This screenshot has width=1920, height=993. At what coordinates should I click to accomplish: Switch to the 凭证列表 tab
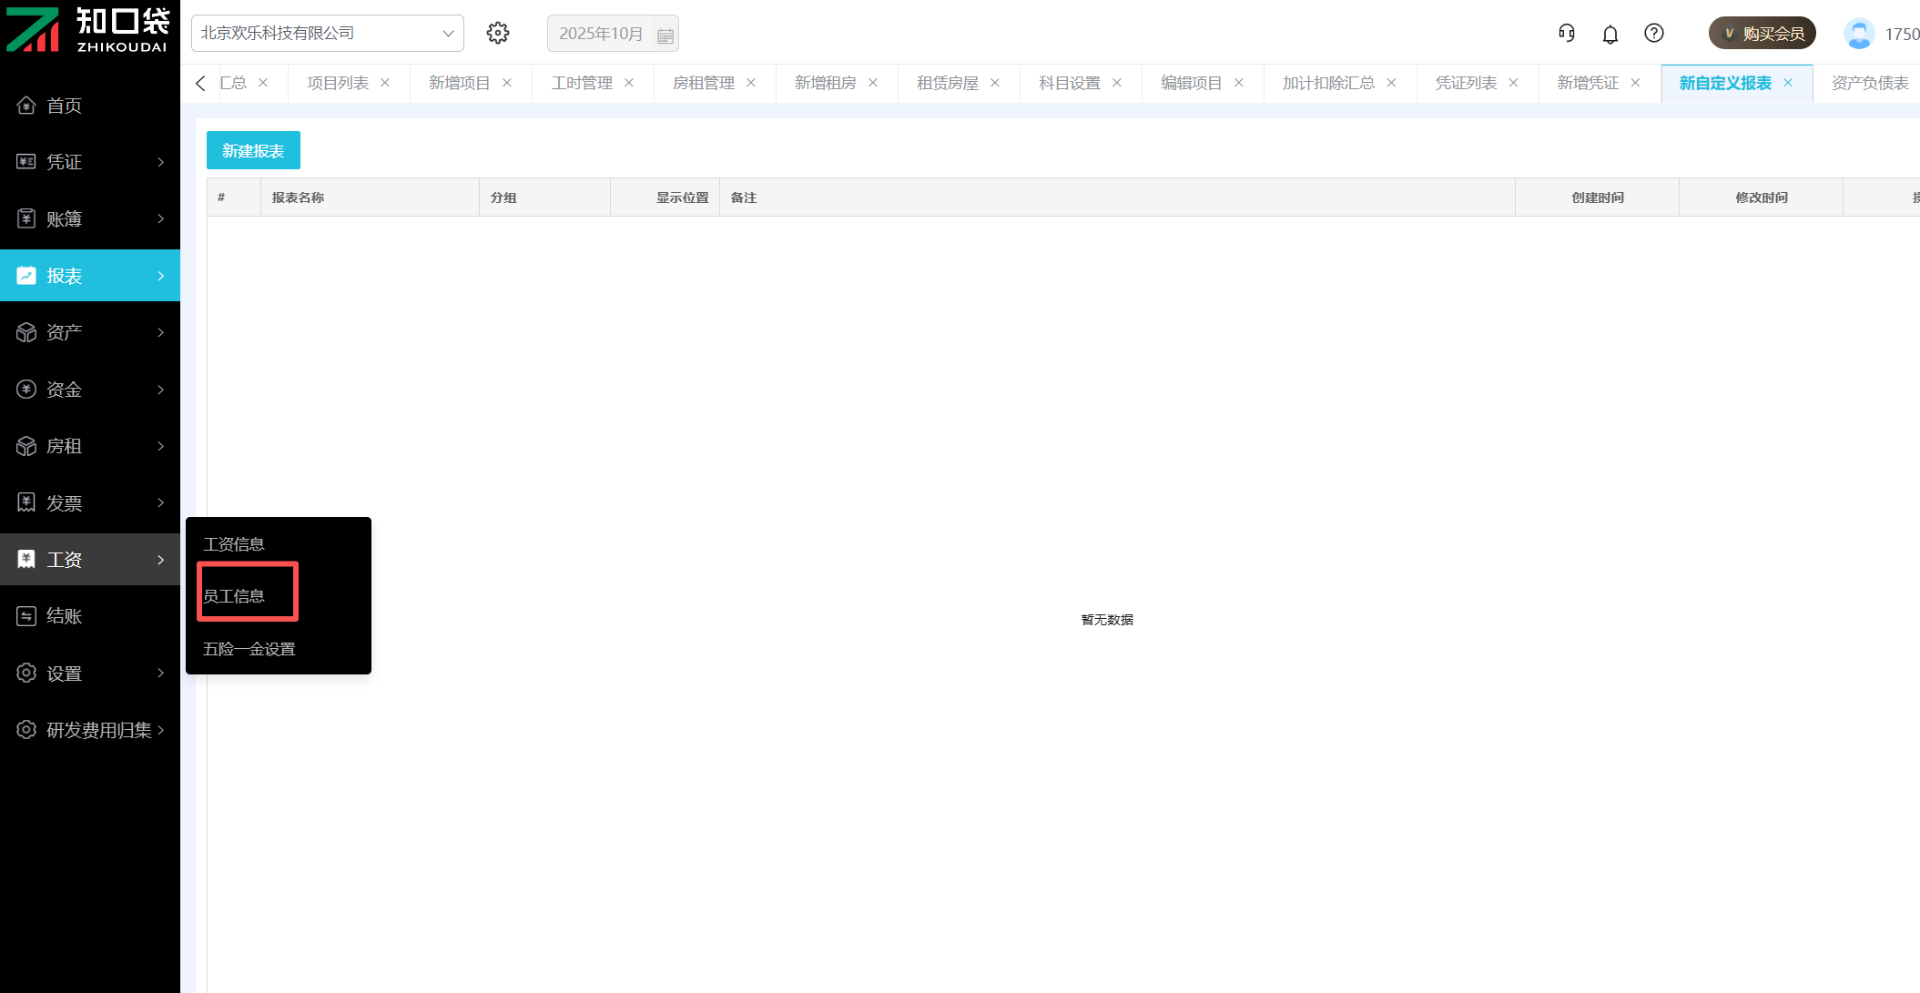[1465, 83]
